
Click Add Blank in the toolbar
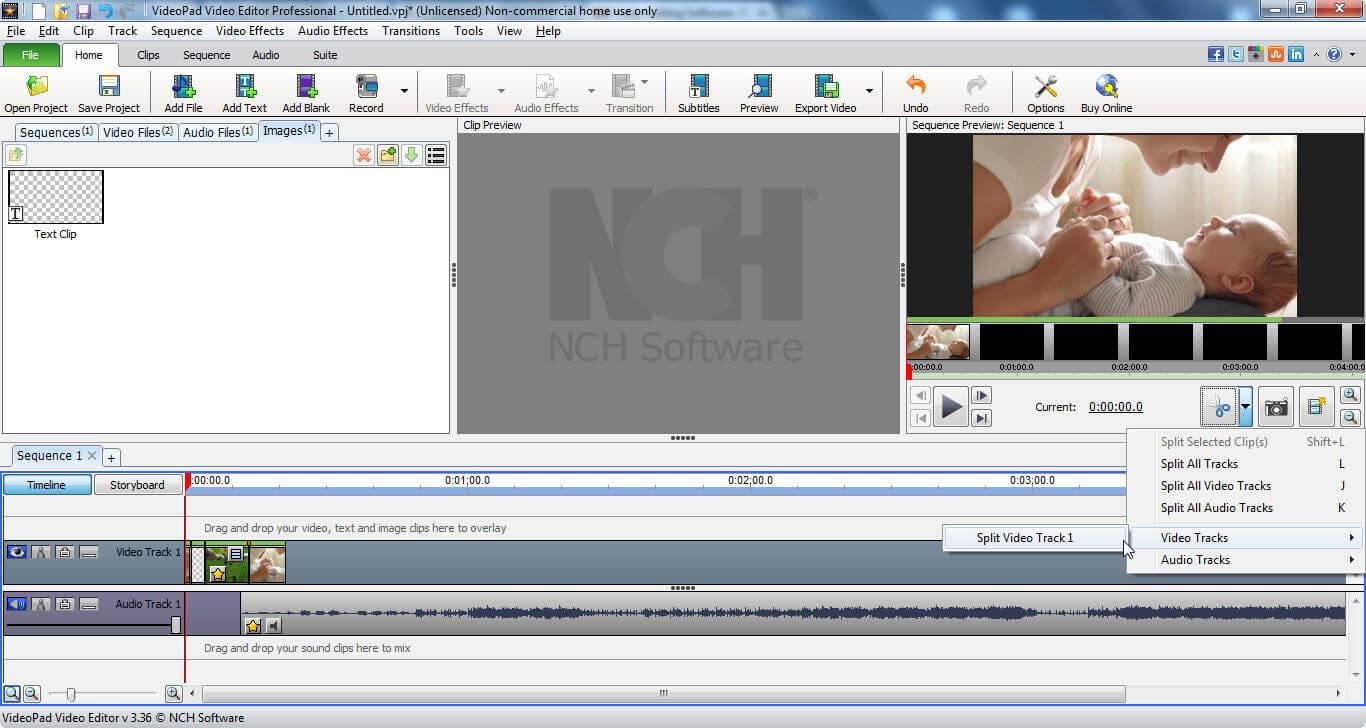306,94
